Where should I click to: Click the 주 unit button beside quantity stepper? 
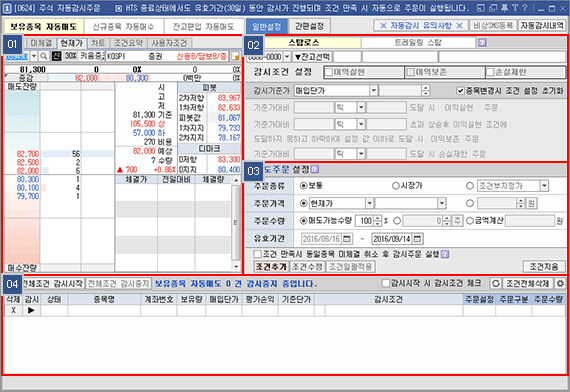pos(457,221)
